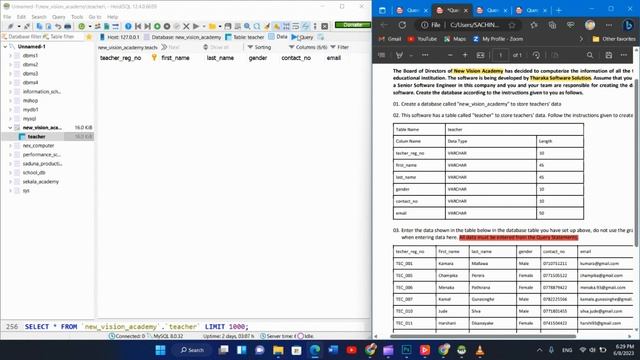
Task: Click the green Refresh icon in HeidiSQL toolbar
Action: (x=82, y=26)
